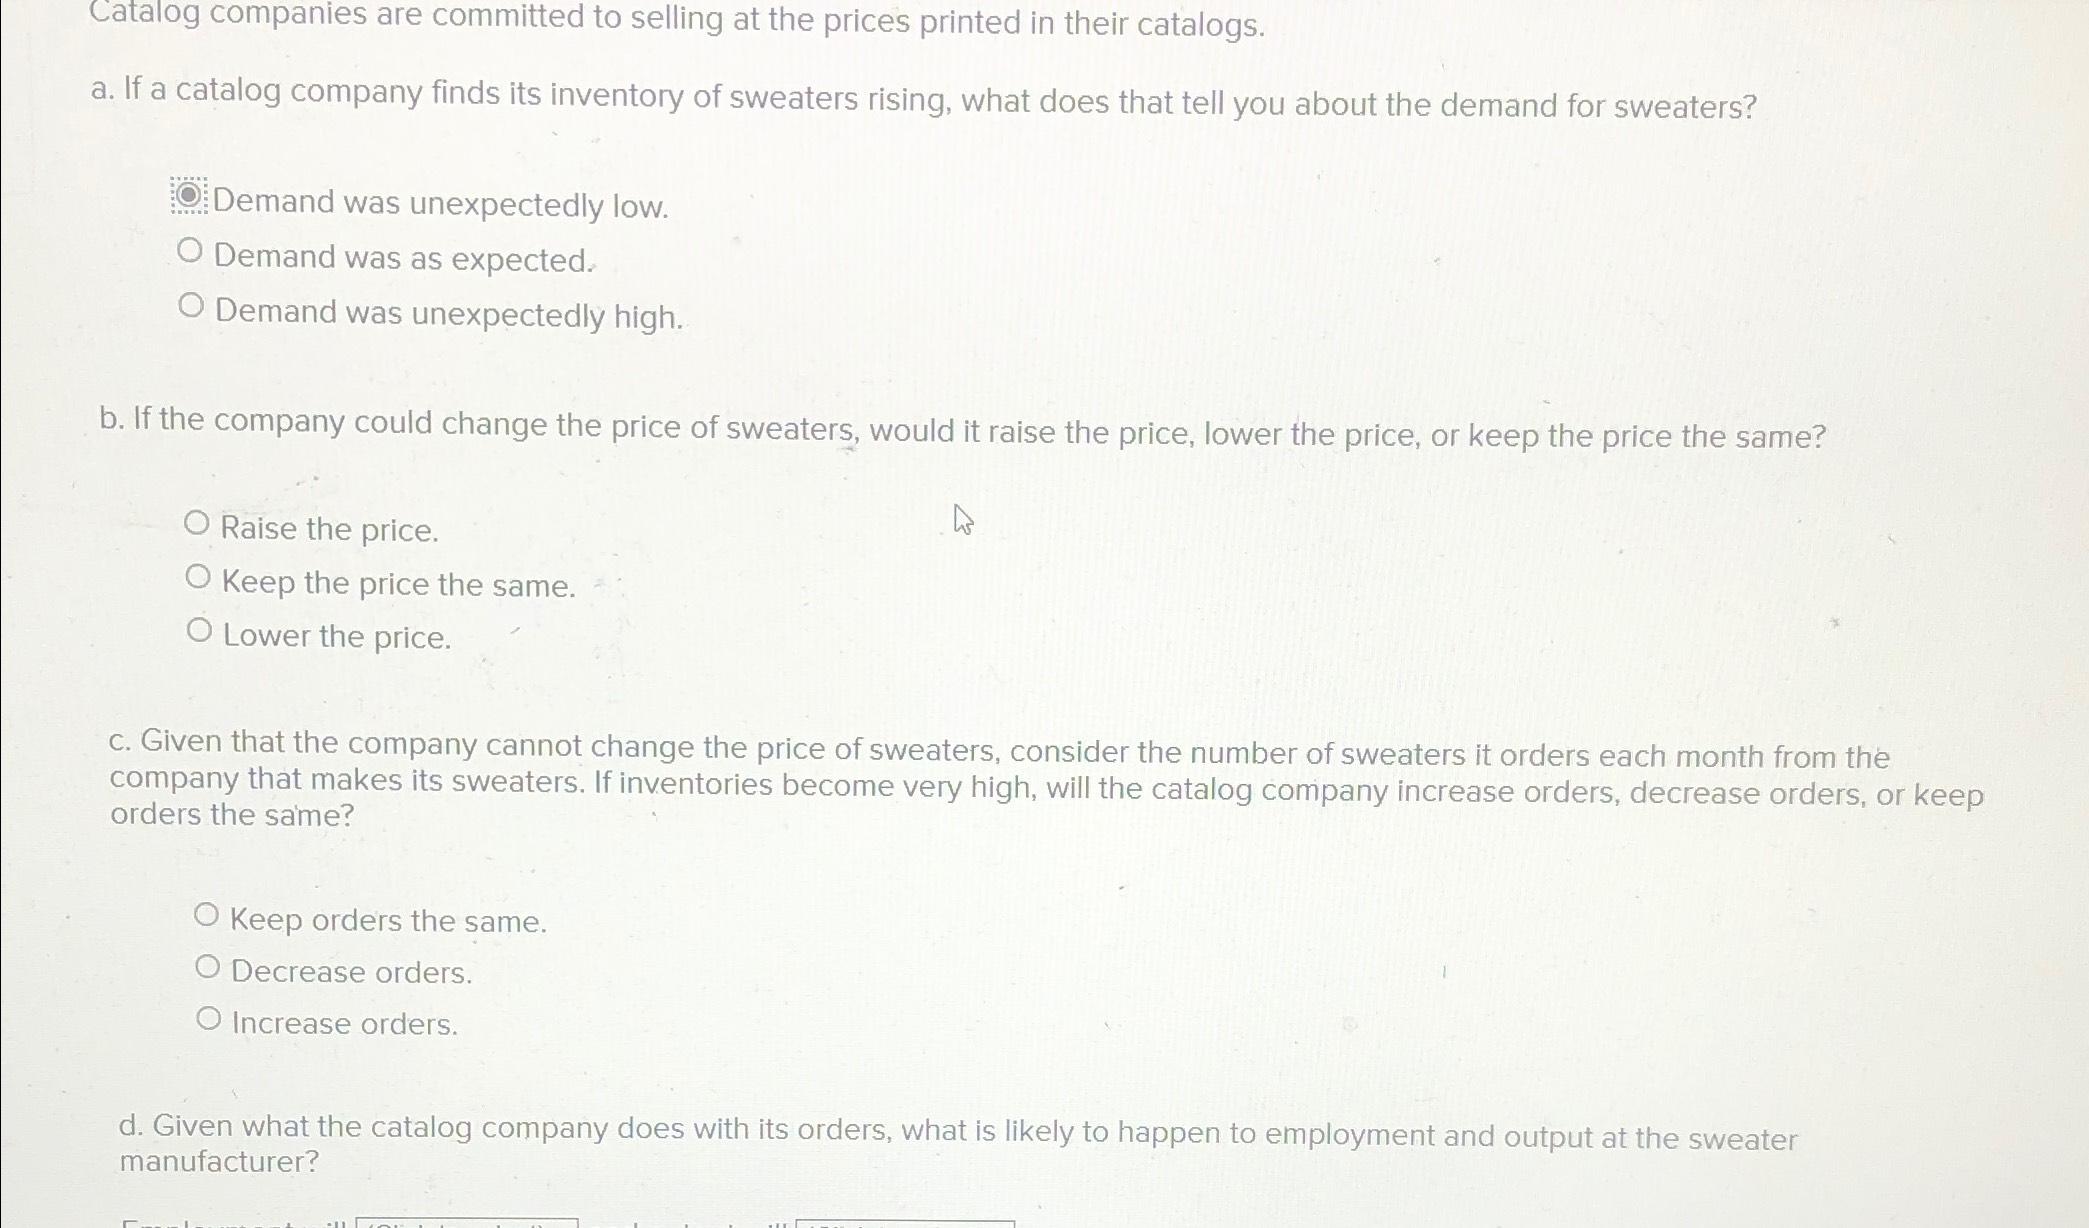The width and height of the screenshot is (2089, 1228).
Task: Open the output dropdown under question d
Action: coord(905,1224)
